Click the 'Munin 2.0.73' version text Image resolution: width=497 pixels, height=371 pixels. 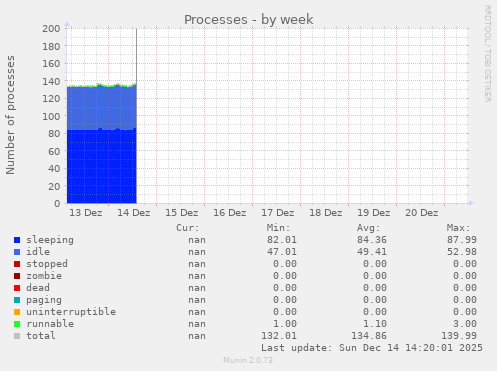click(x=248, y=360)
